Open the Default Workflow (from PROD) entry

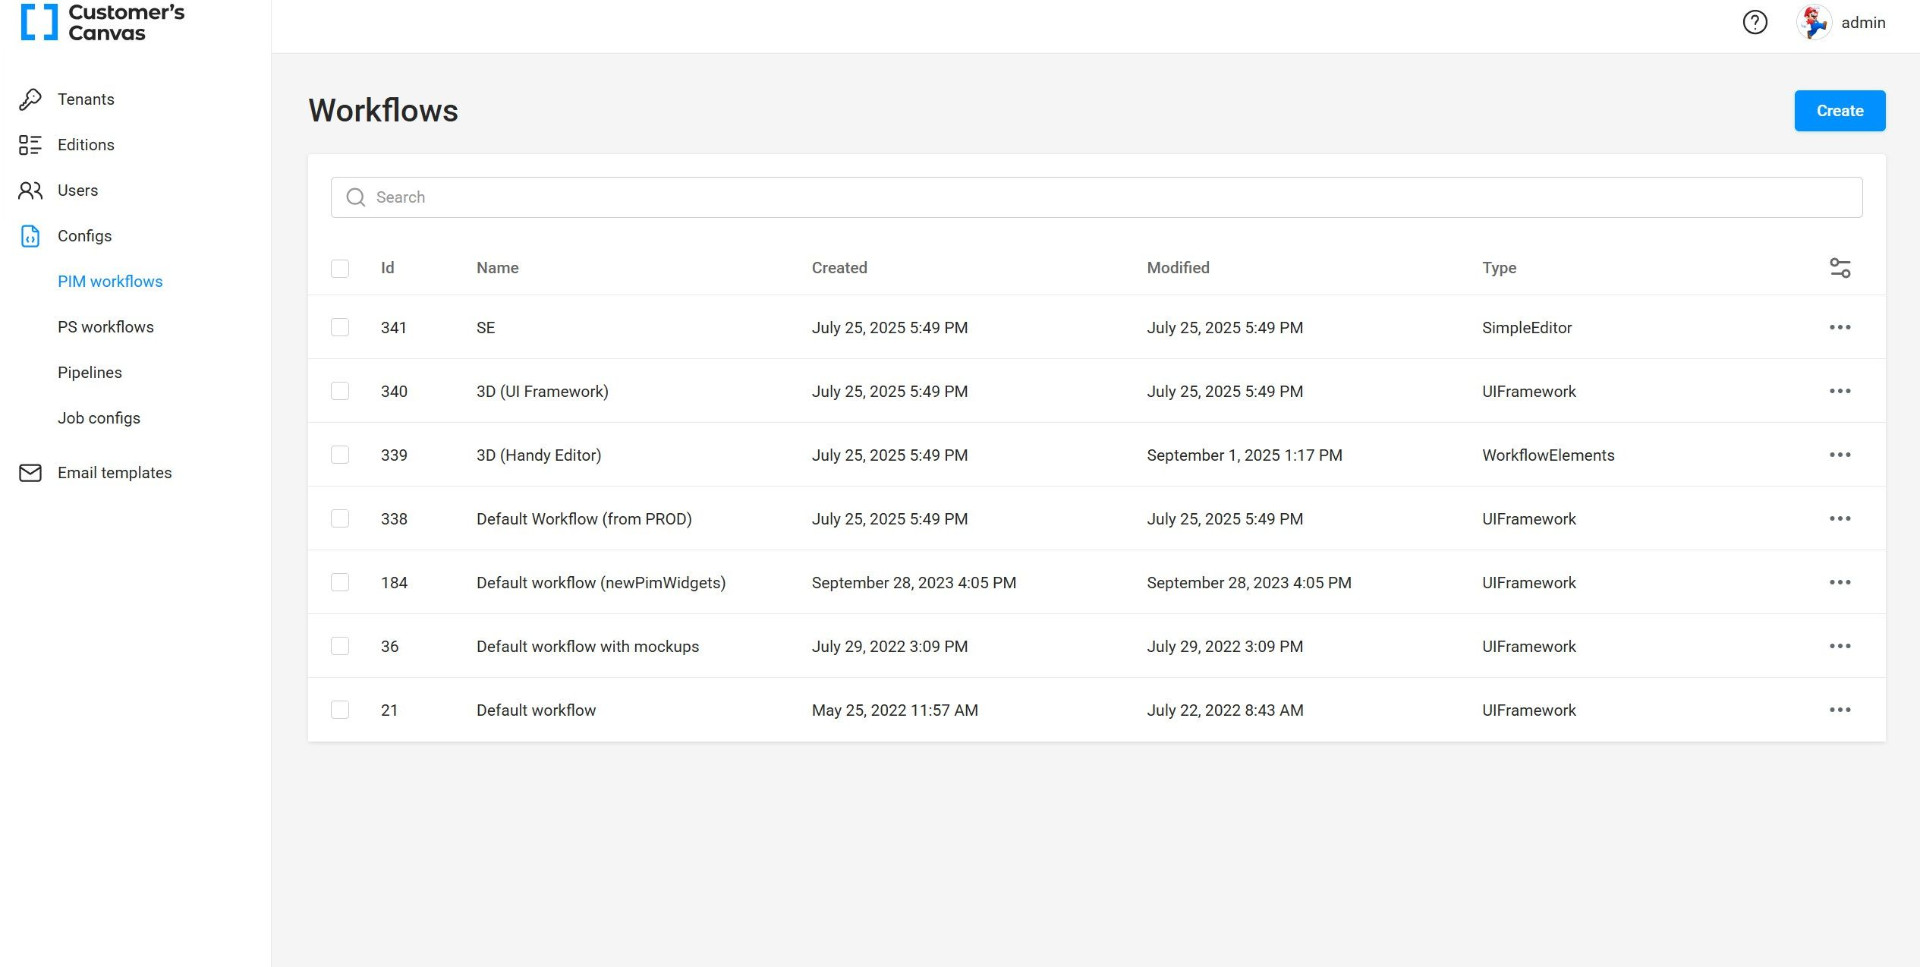click(x=583, y=519)
